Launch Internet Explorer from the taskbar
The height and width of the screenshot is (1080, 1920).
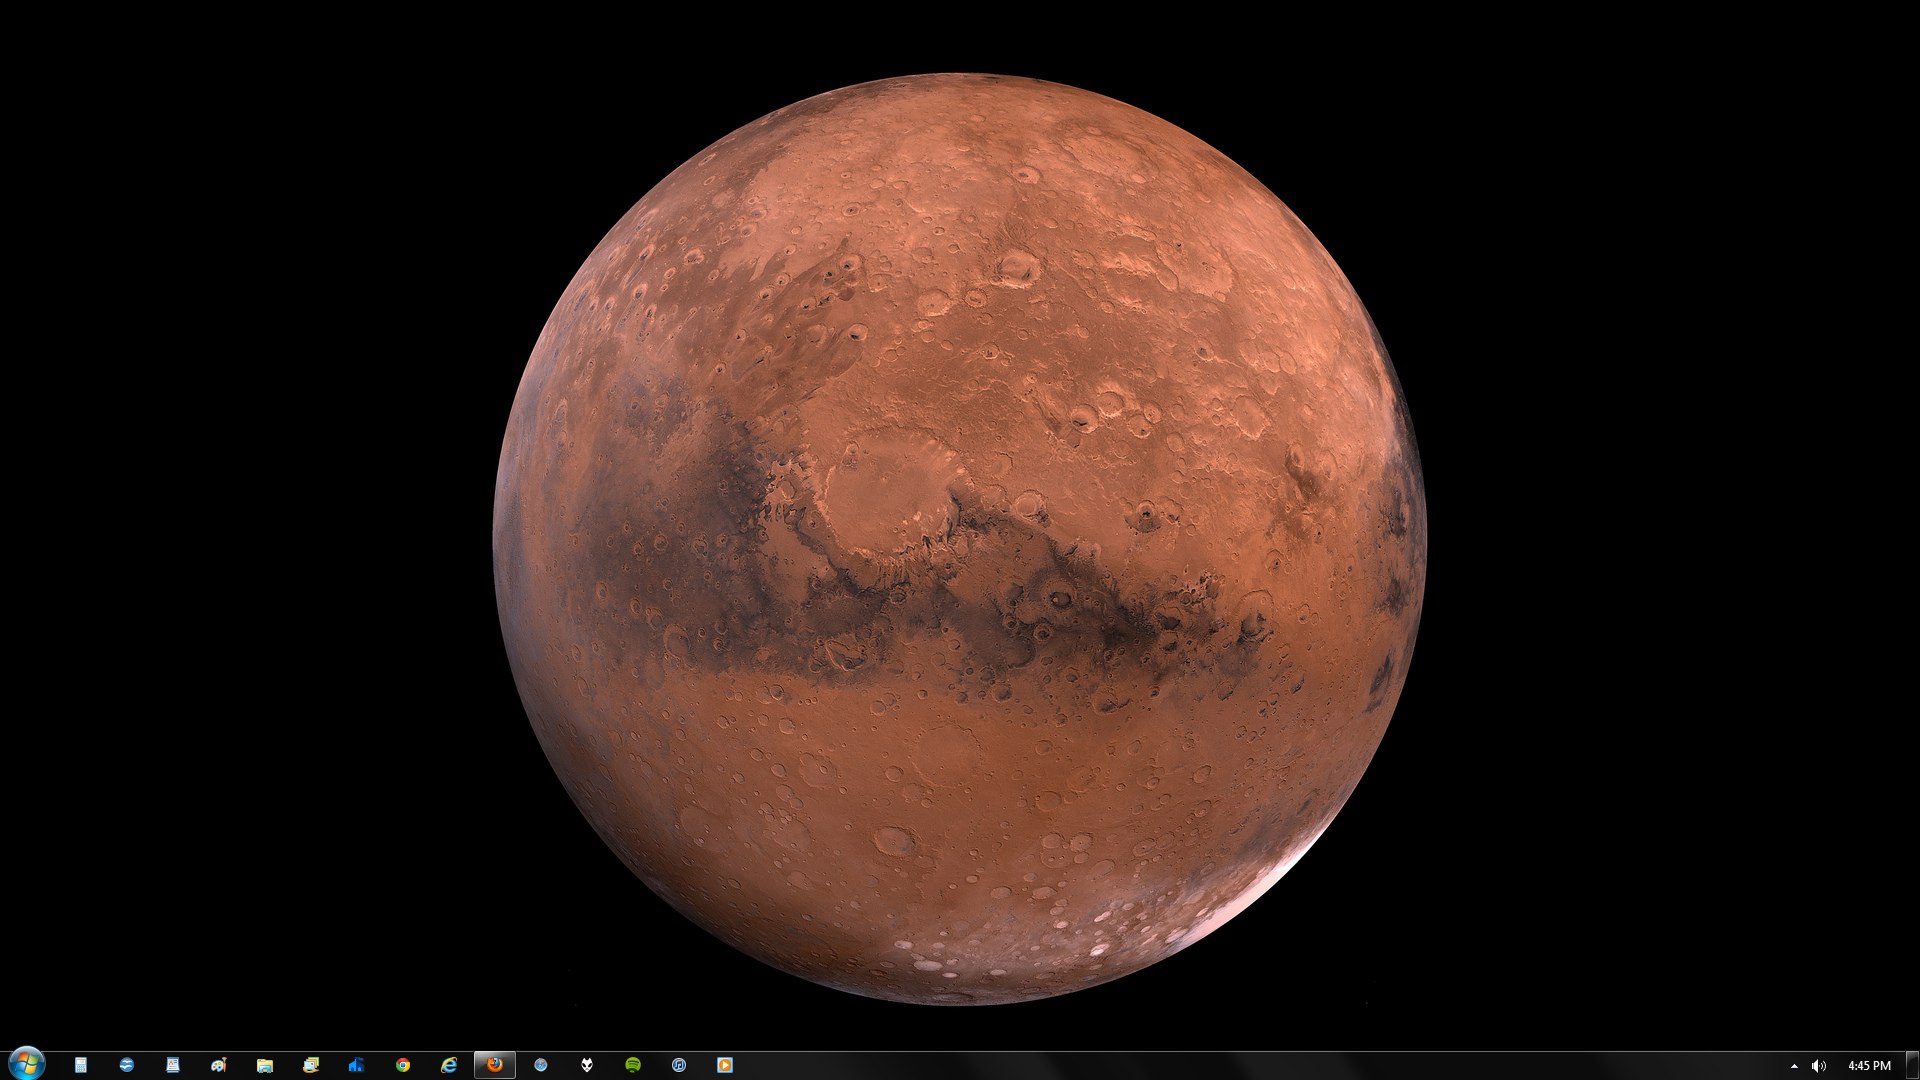(449, 1065)
